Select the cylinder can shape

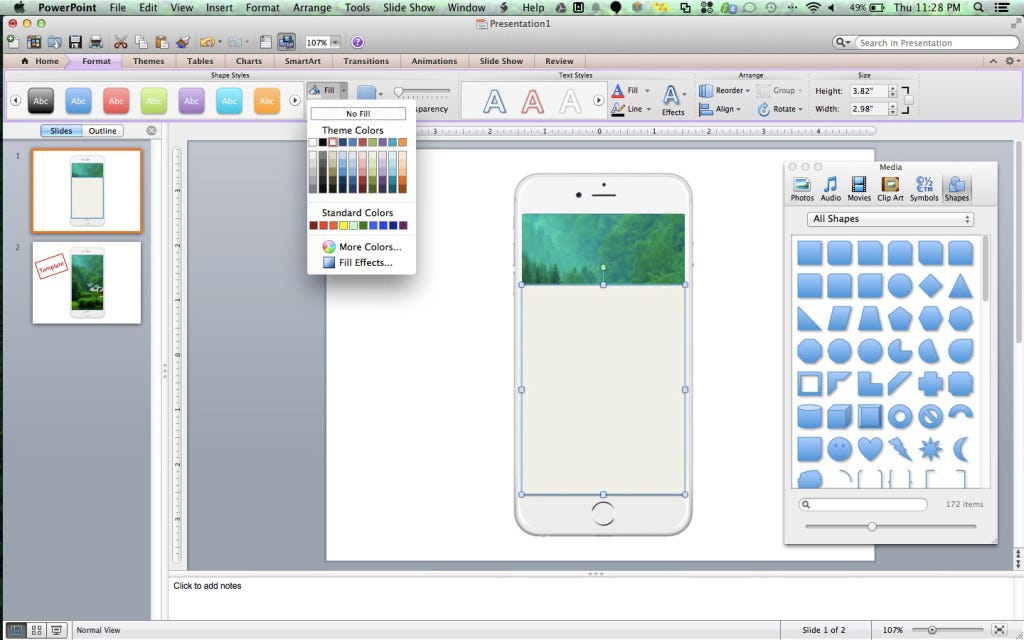point(810,417)
